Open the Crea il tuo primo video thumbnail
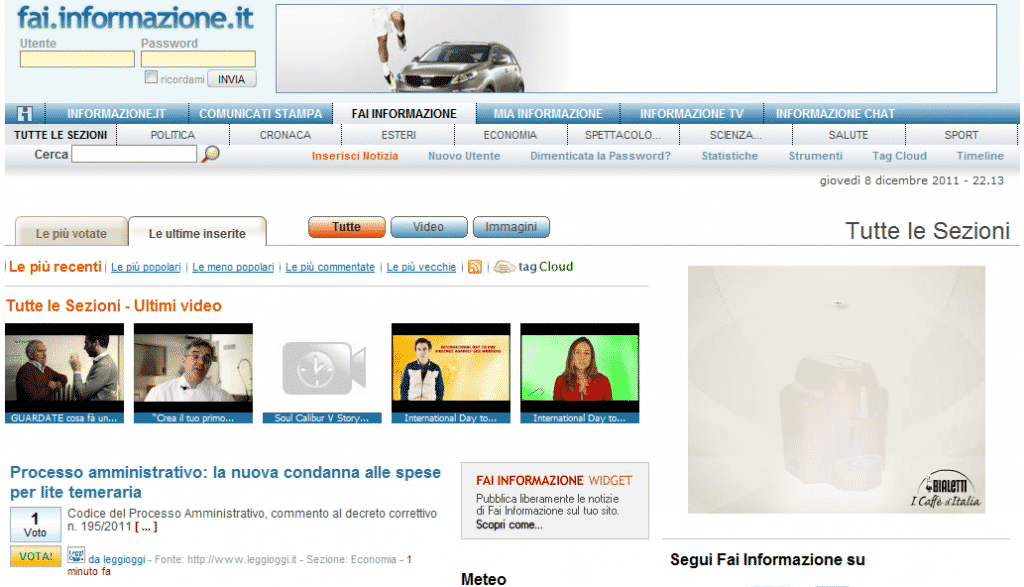1024x587 pixels. click(x=193, y=373)
